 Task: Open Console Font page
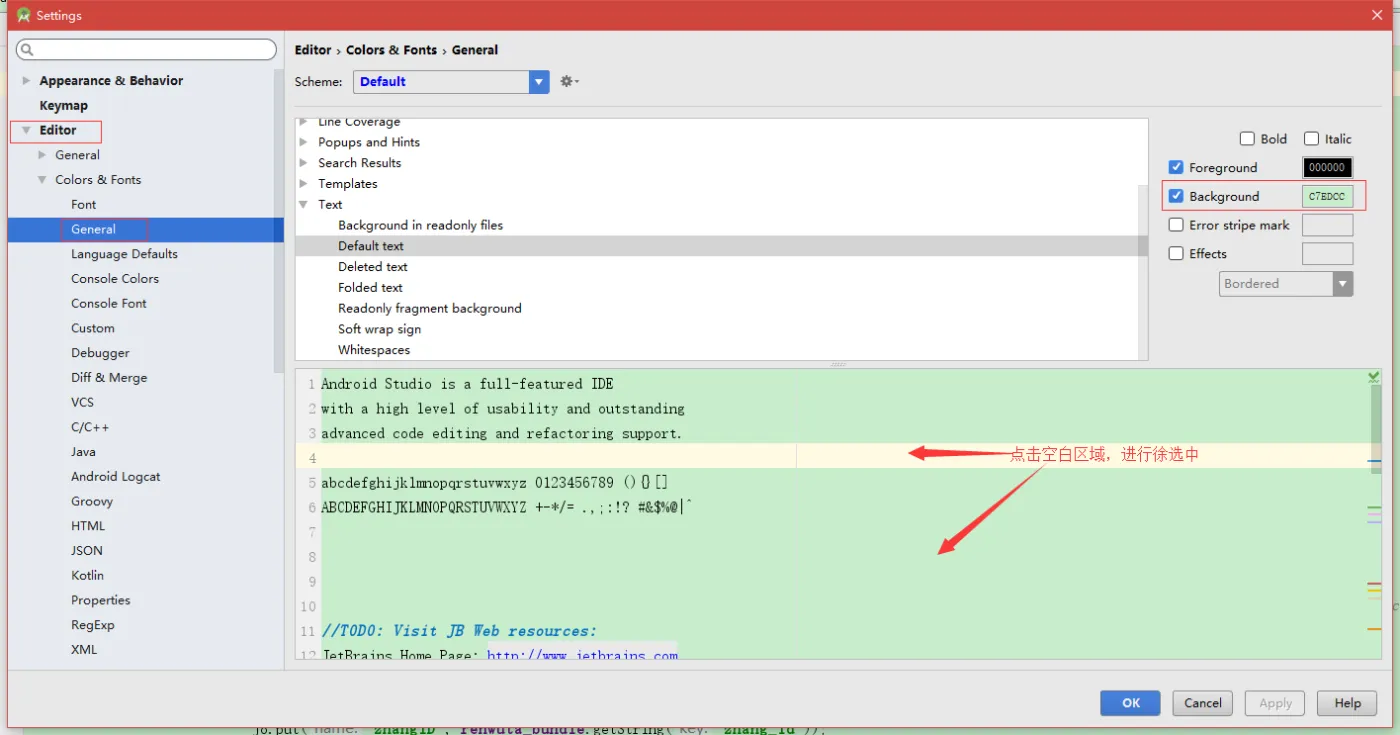(x=109, y=303)
